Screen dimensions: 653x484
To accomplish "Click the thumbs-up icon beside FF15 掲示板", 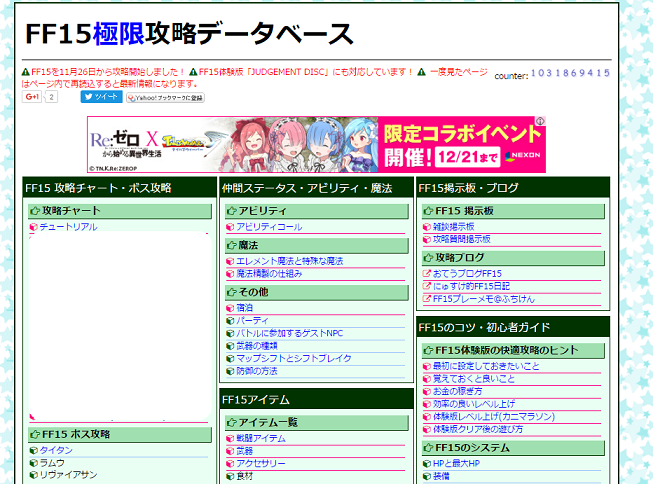I will (428, 211).
